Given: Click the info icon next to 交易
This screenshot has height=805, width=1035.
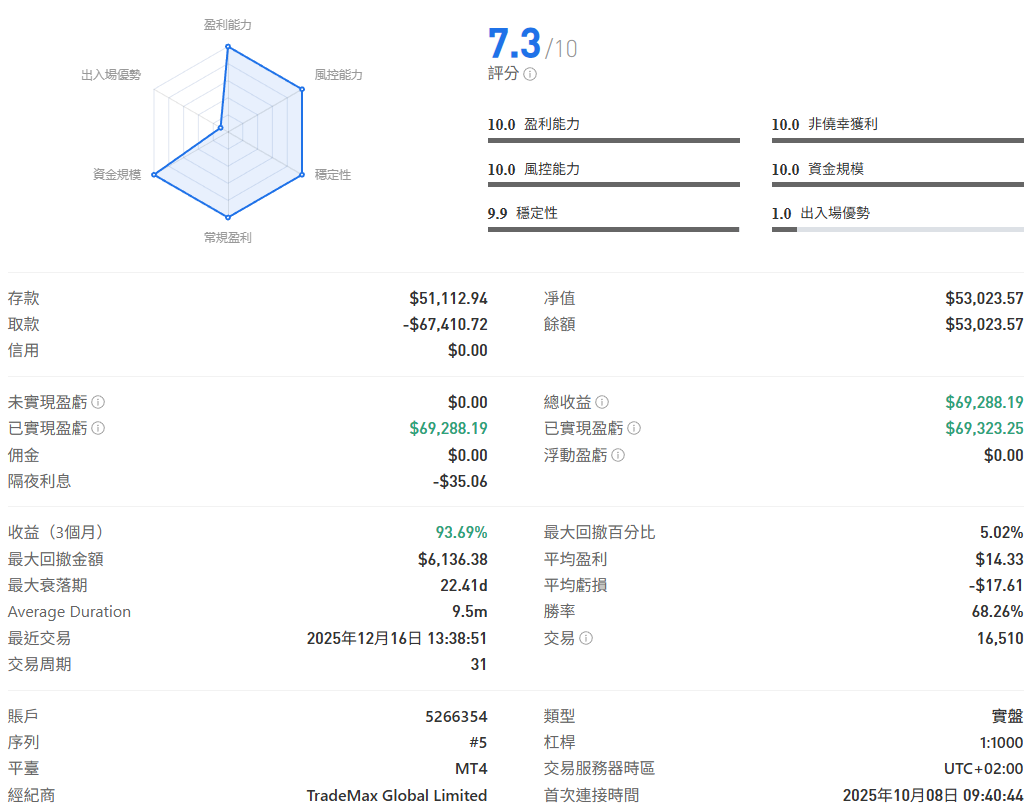Looking at the screenshot, I should point(586,638).
